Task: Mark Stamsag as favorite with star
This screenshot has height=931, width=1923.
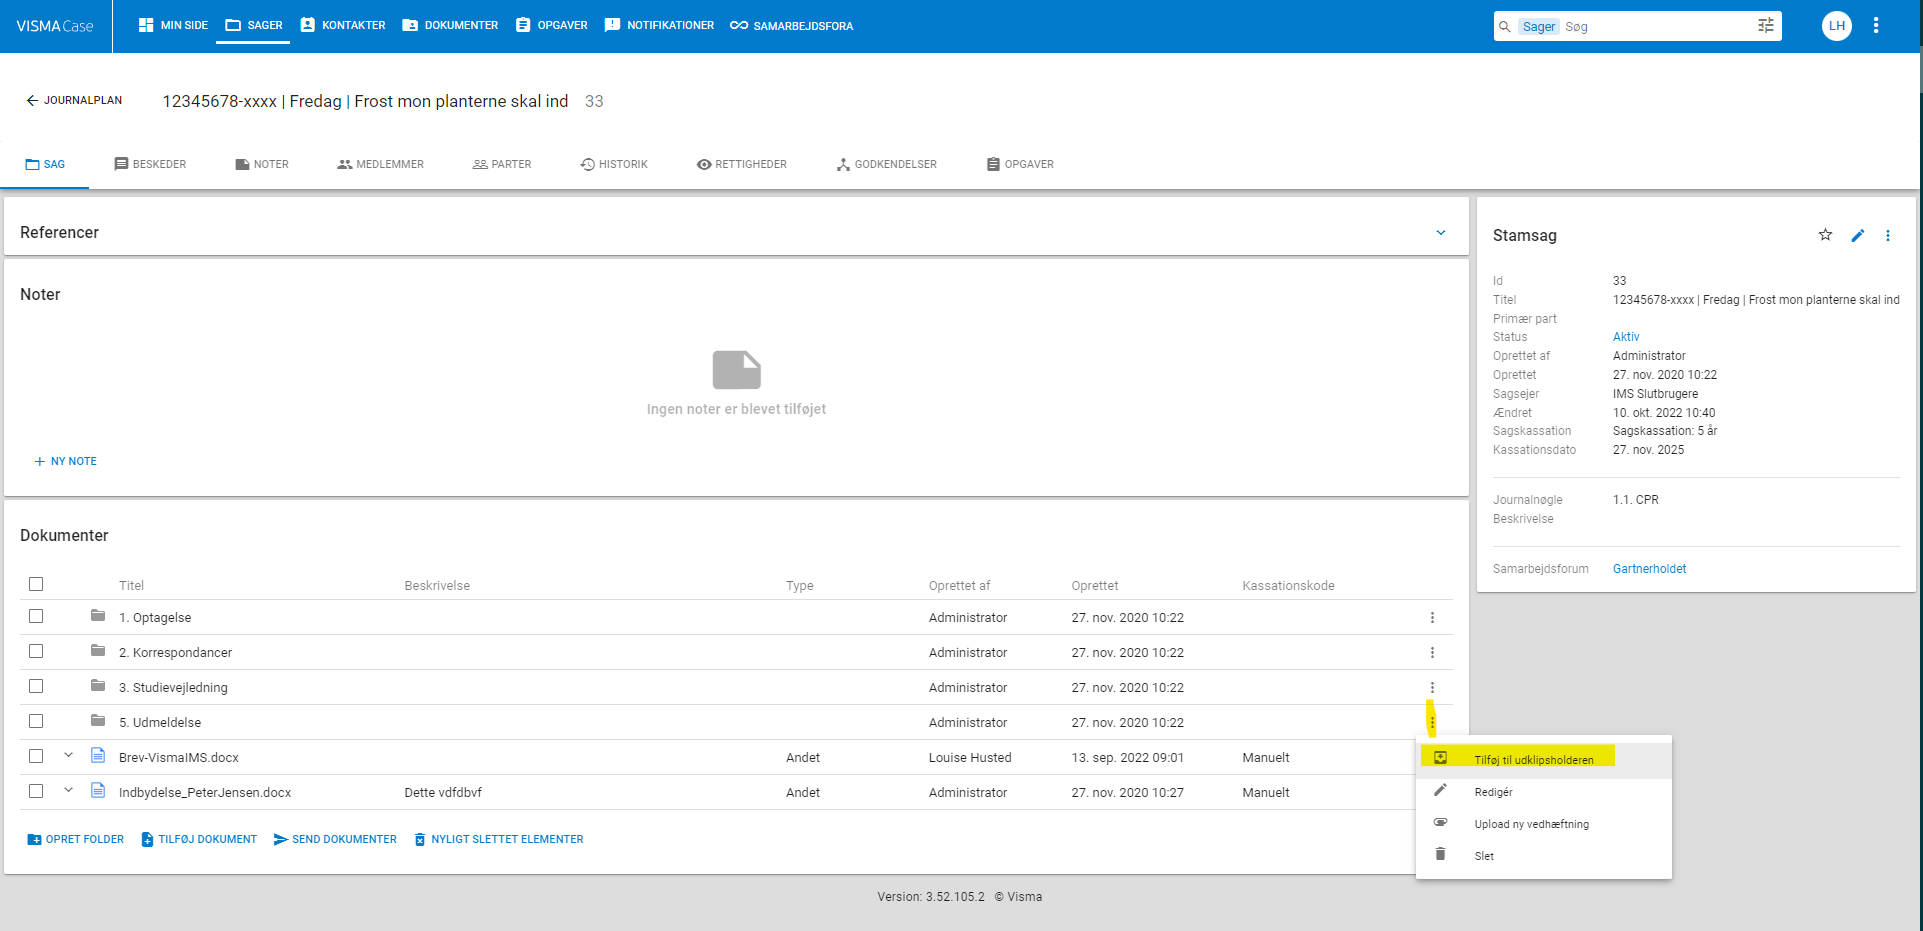Action: click(x=1825, y=235)
